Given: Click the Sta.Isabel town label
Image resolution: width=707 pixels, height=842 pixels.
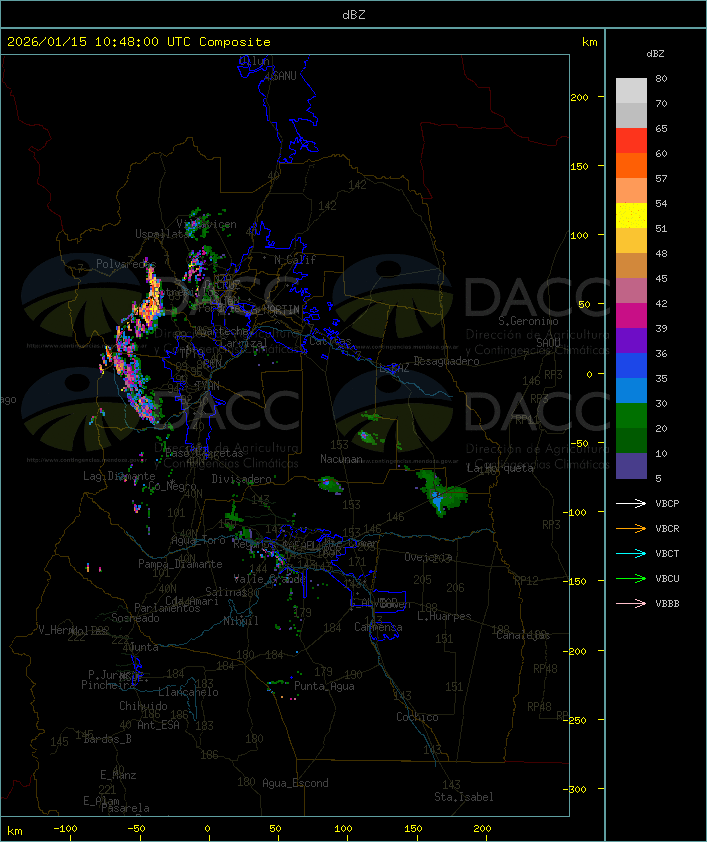Looking at the screenshot, I should 463,797.
